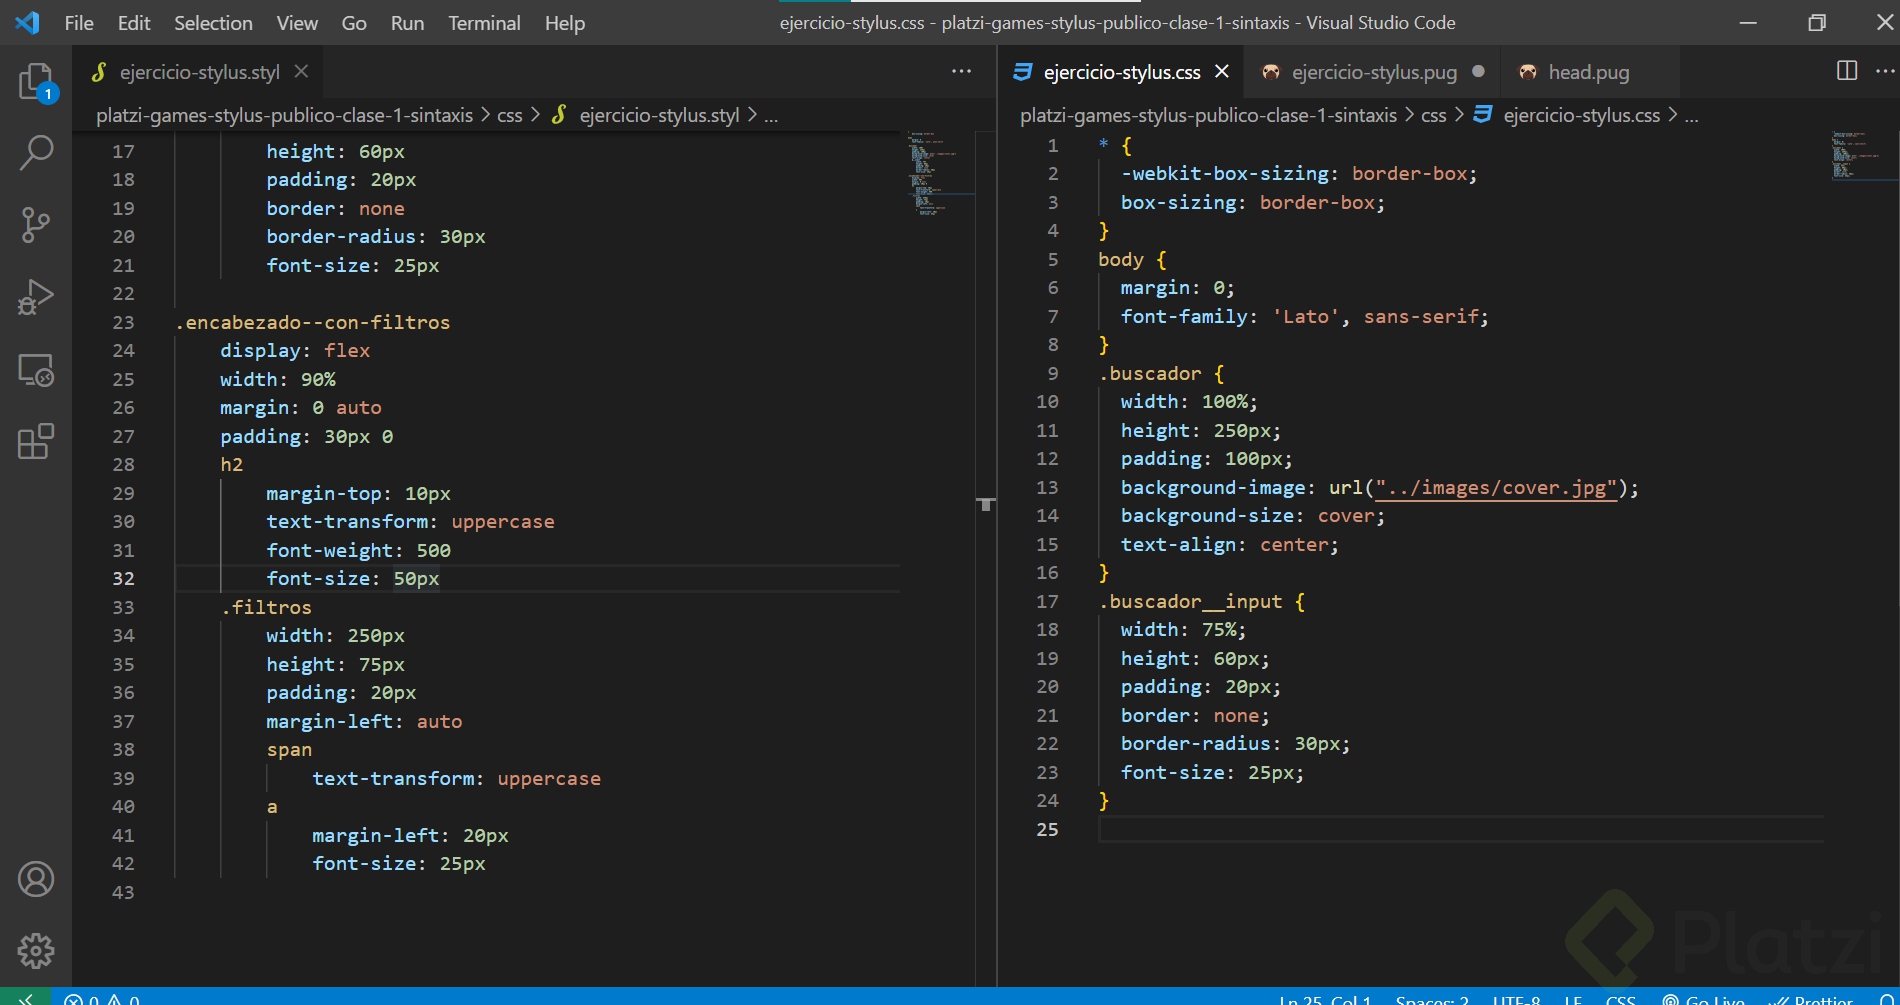Switch to the ejercicio-stylus.pug tab

[x=1373, y=72]
